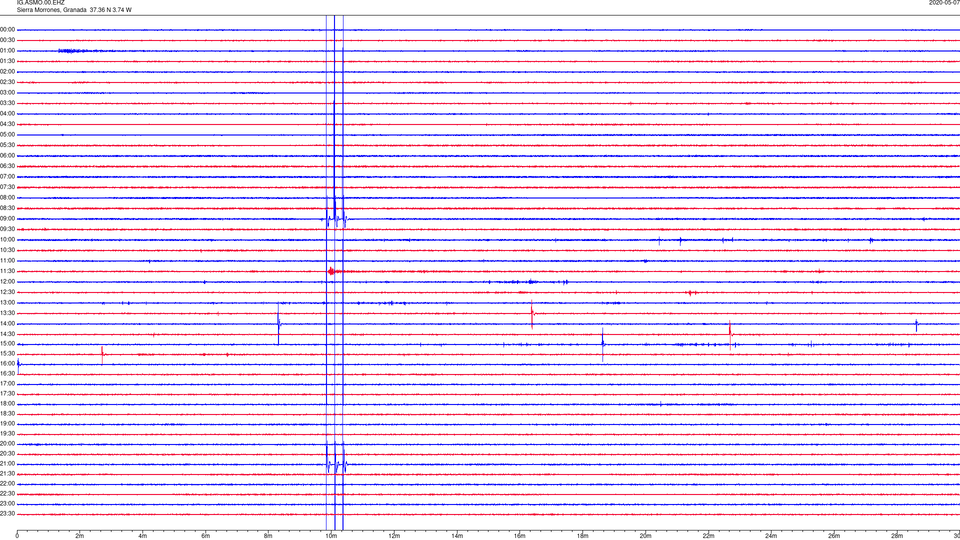Click the 2m tick label on bottom axis
This screenshot has width=960, height=540.
(x=80, y=536)
